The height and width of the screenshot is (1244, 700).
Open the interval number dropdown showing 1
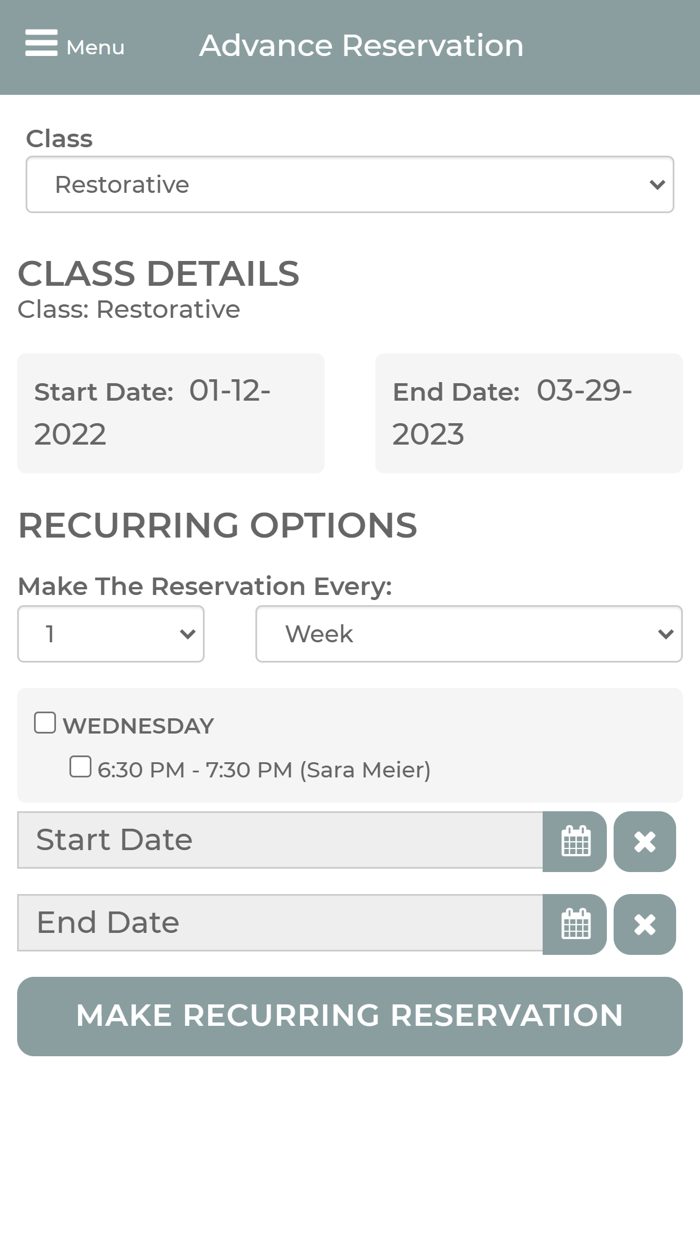[x=111, y=634]
